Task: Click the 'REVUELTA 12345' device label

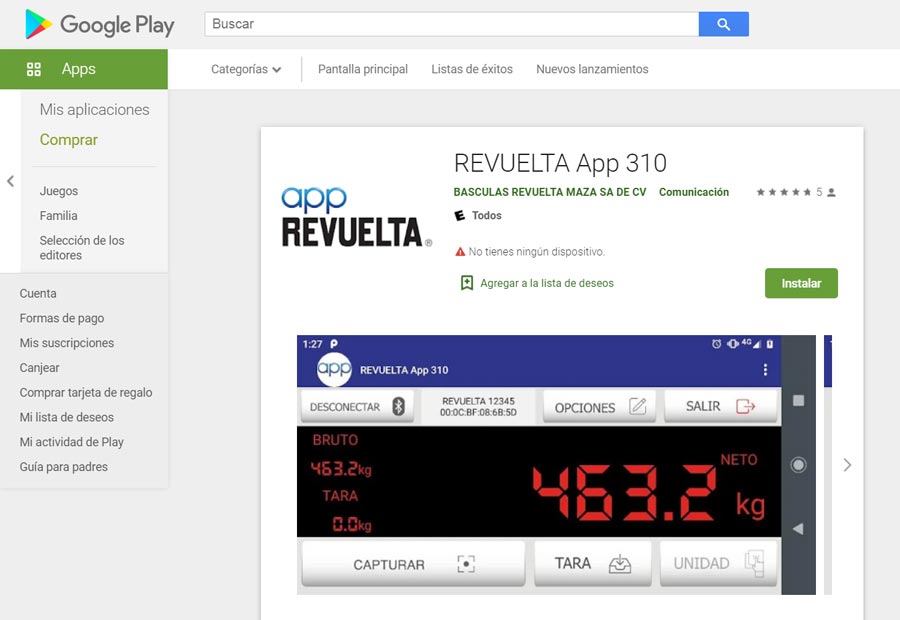Action: coord(478,401)
